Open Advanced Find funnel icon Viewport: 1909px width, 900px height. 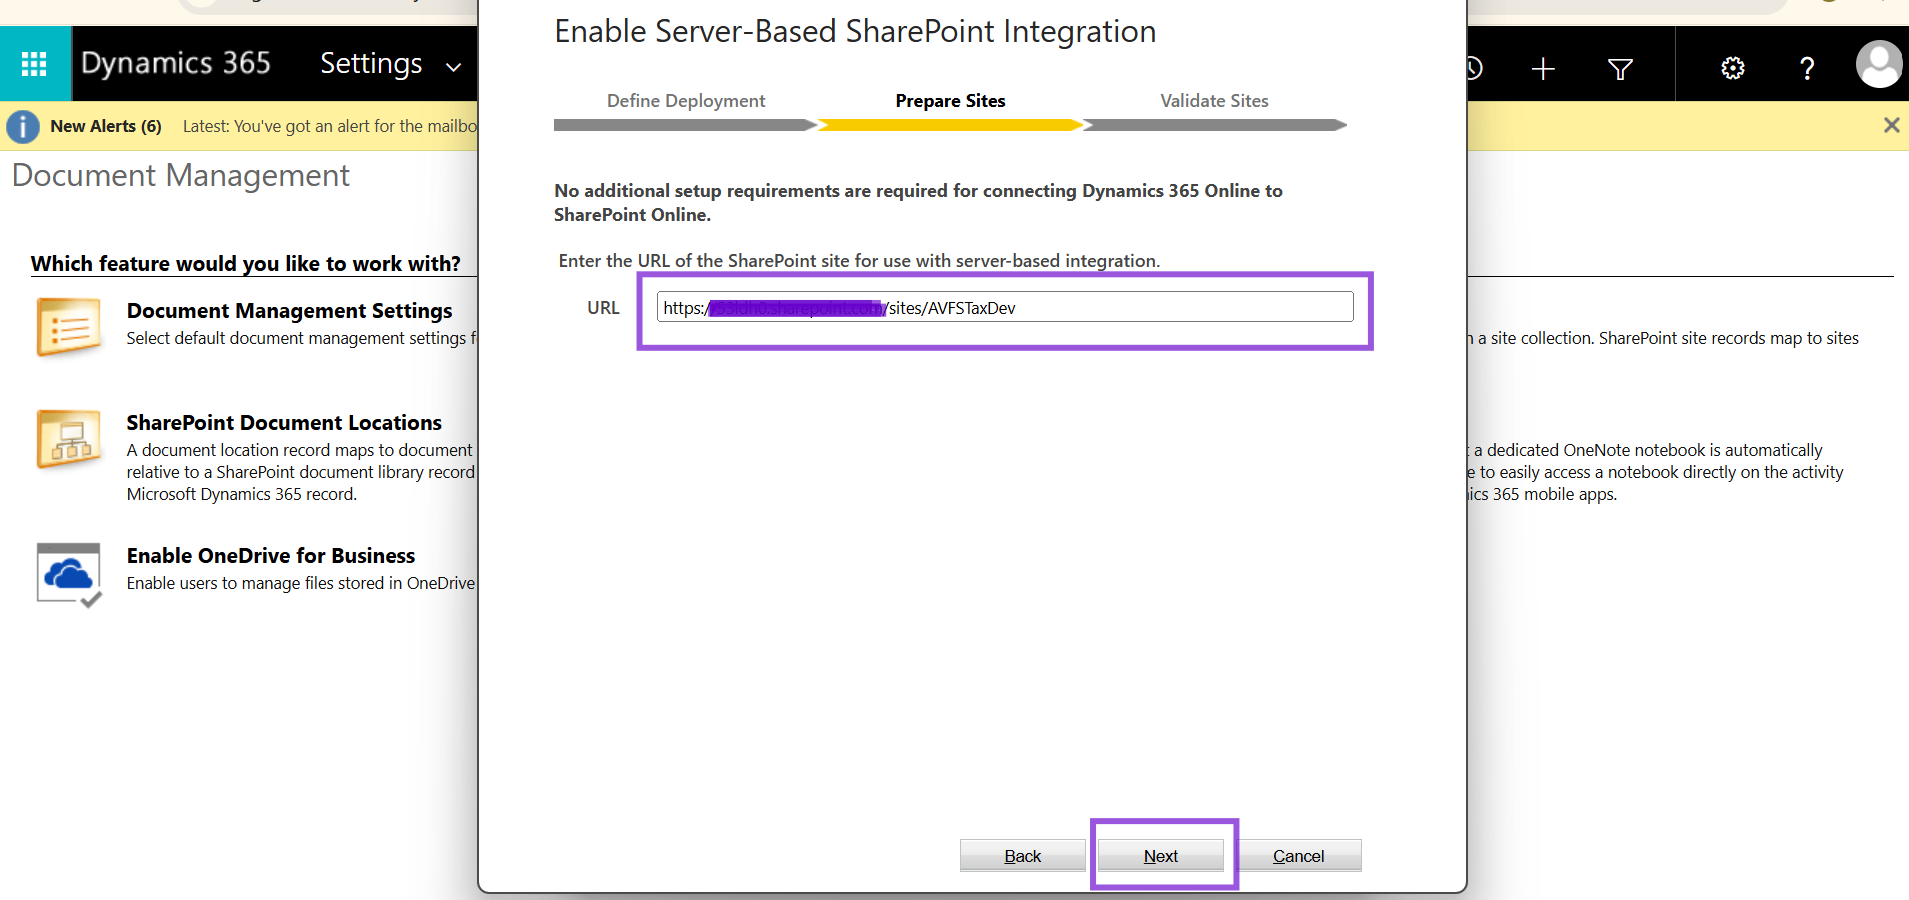coord(1620,68)
